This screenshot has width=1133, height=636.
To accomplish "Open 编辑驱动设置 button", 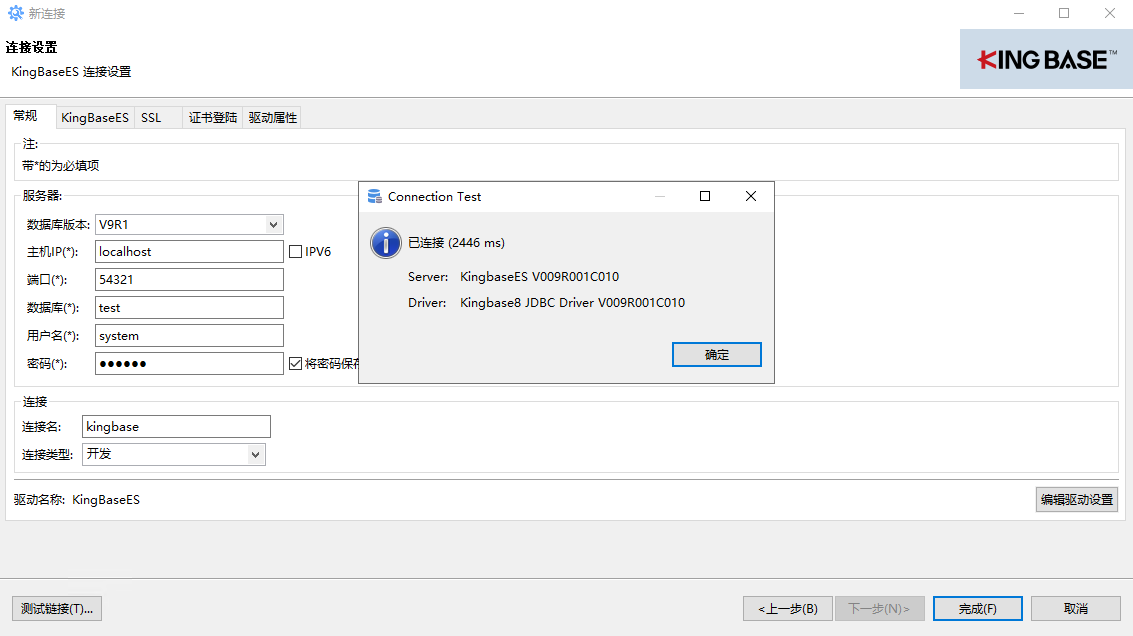I will coord(1077,499).
